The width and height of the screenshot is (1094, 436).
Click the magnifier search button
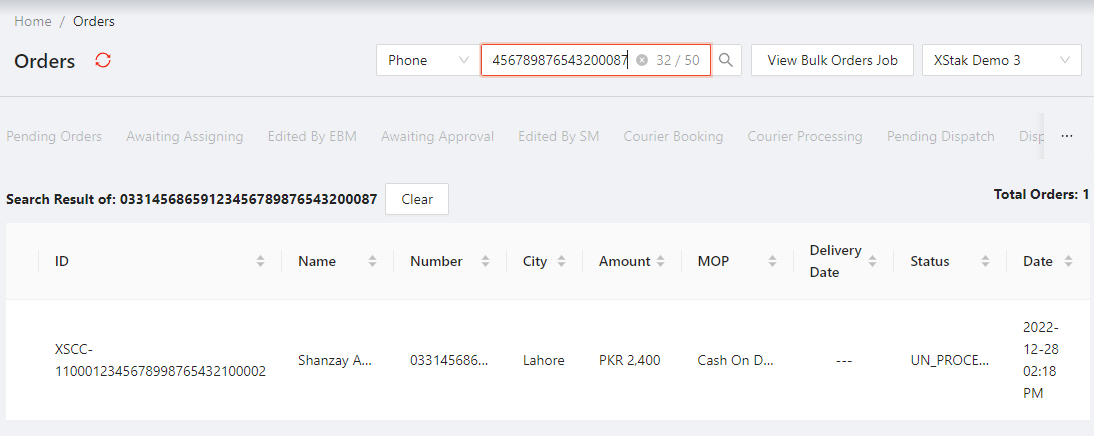(x=727, y=60)
